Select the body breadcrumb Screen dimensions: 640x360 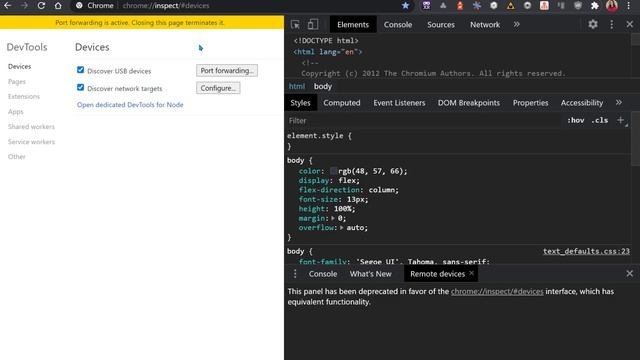coord(322,86)
